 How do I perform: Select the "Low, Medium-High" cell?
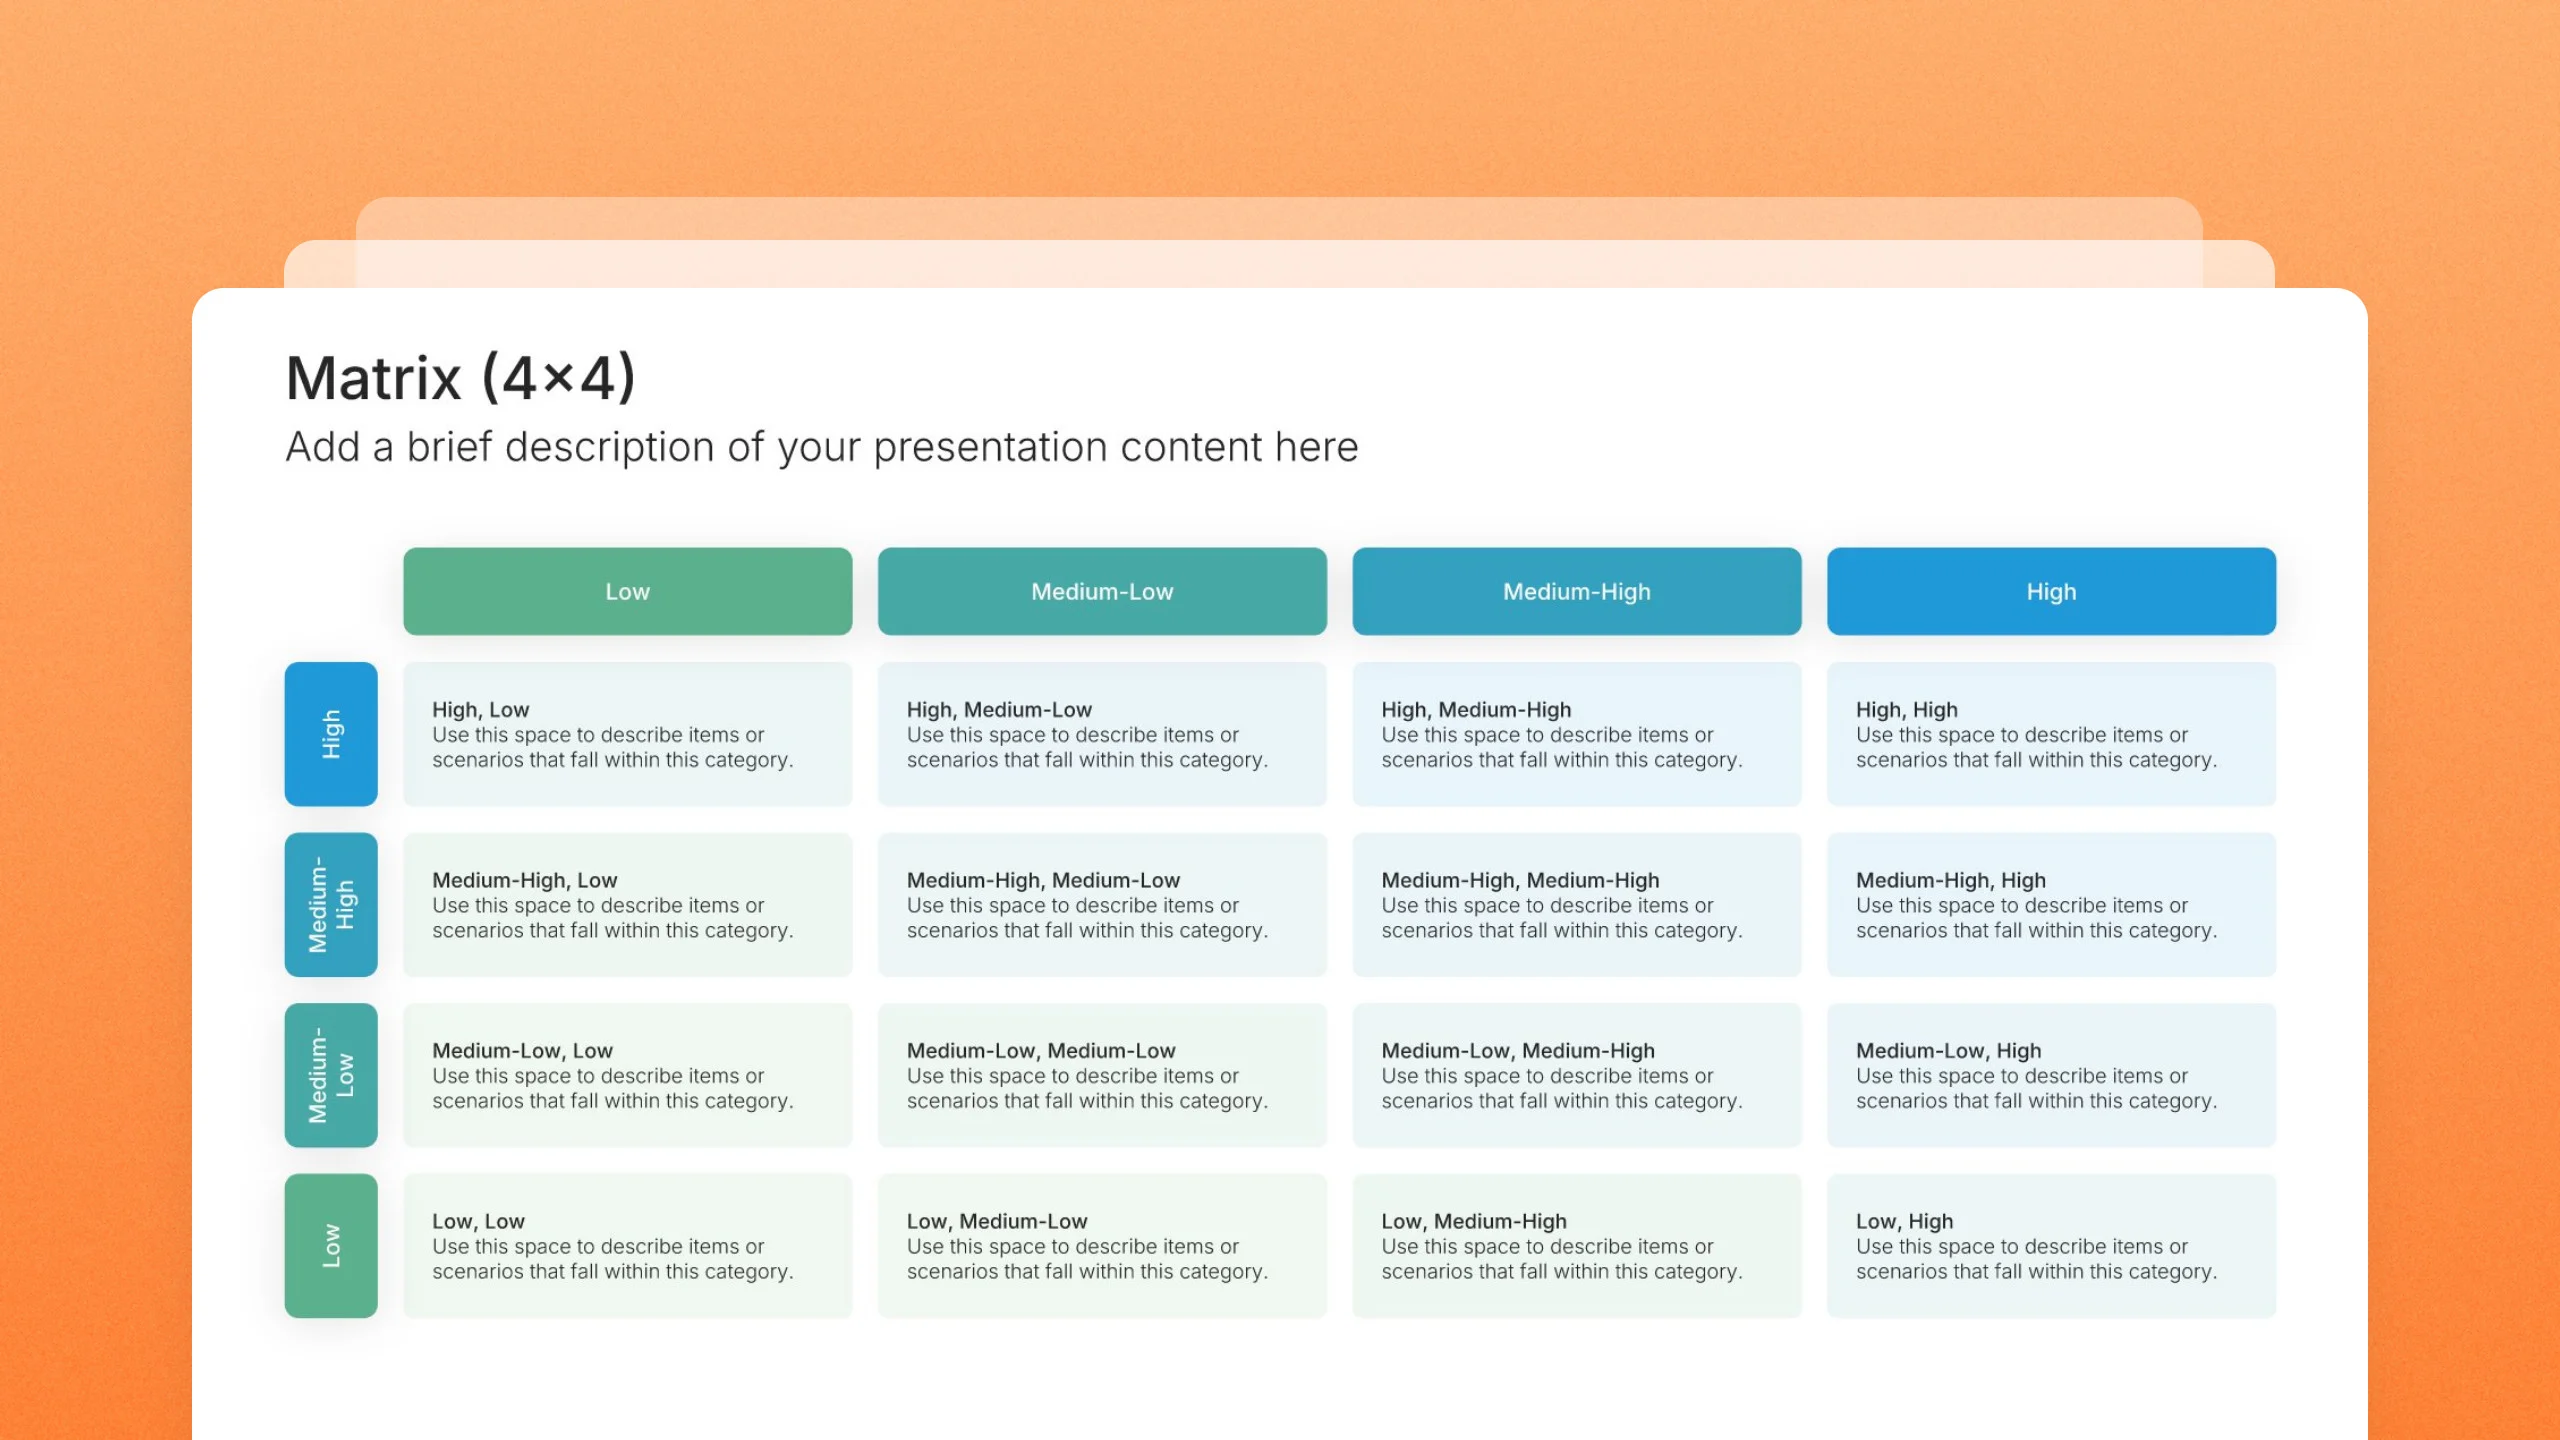click(1577, 1246)
